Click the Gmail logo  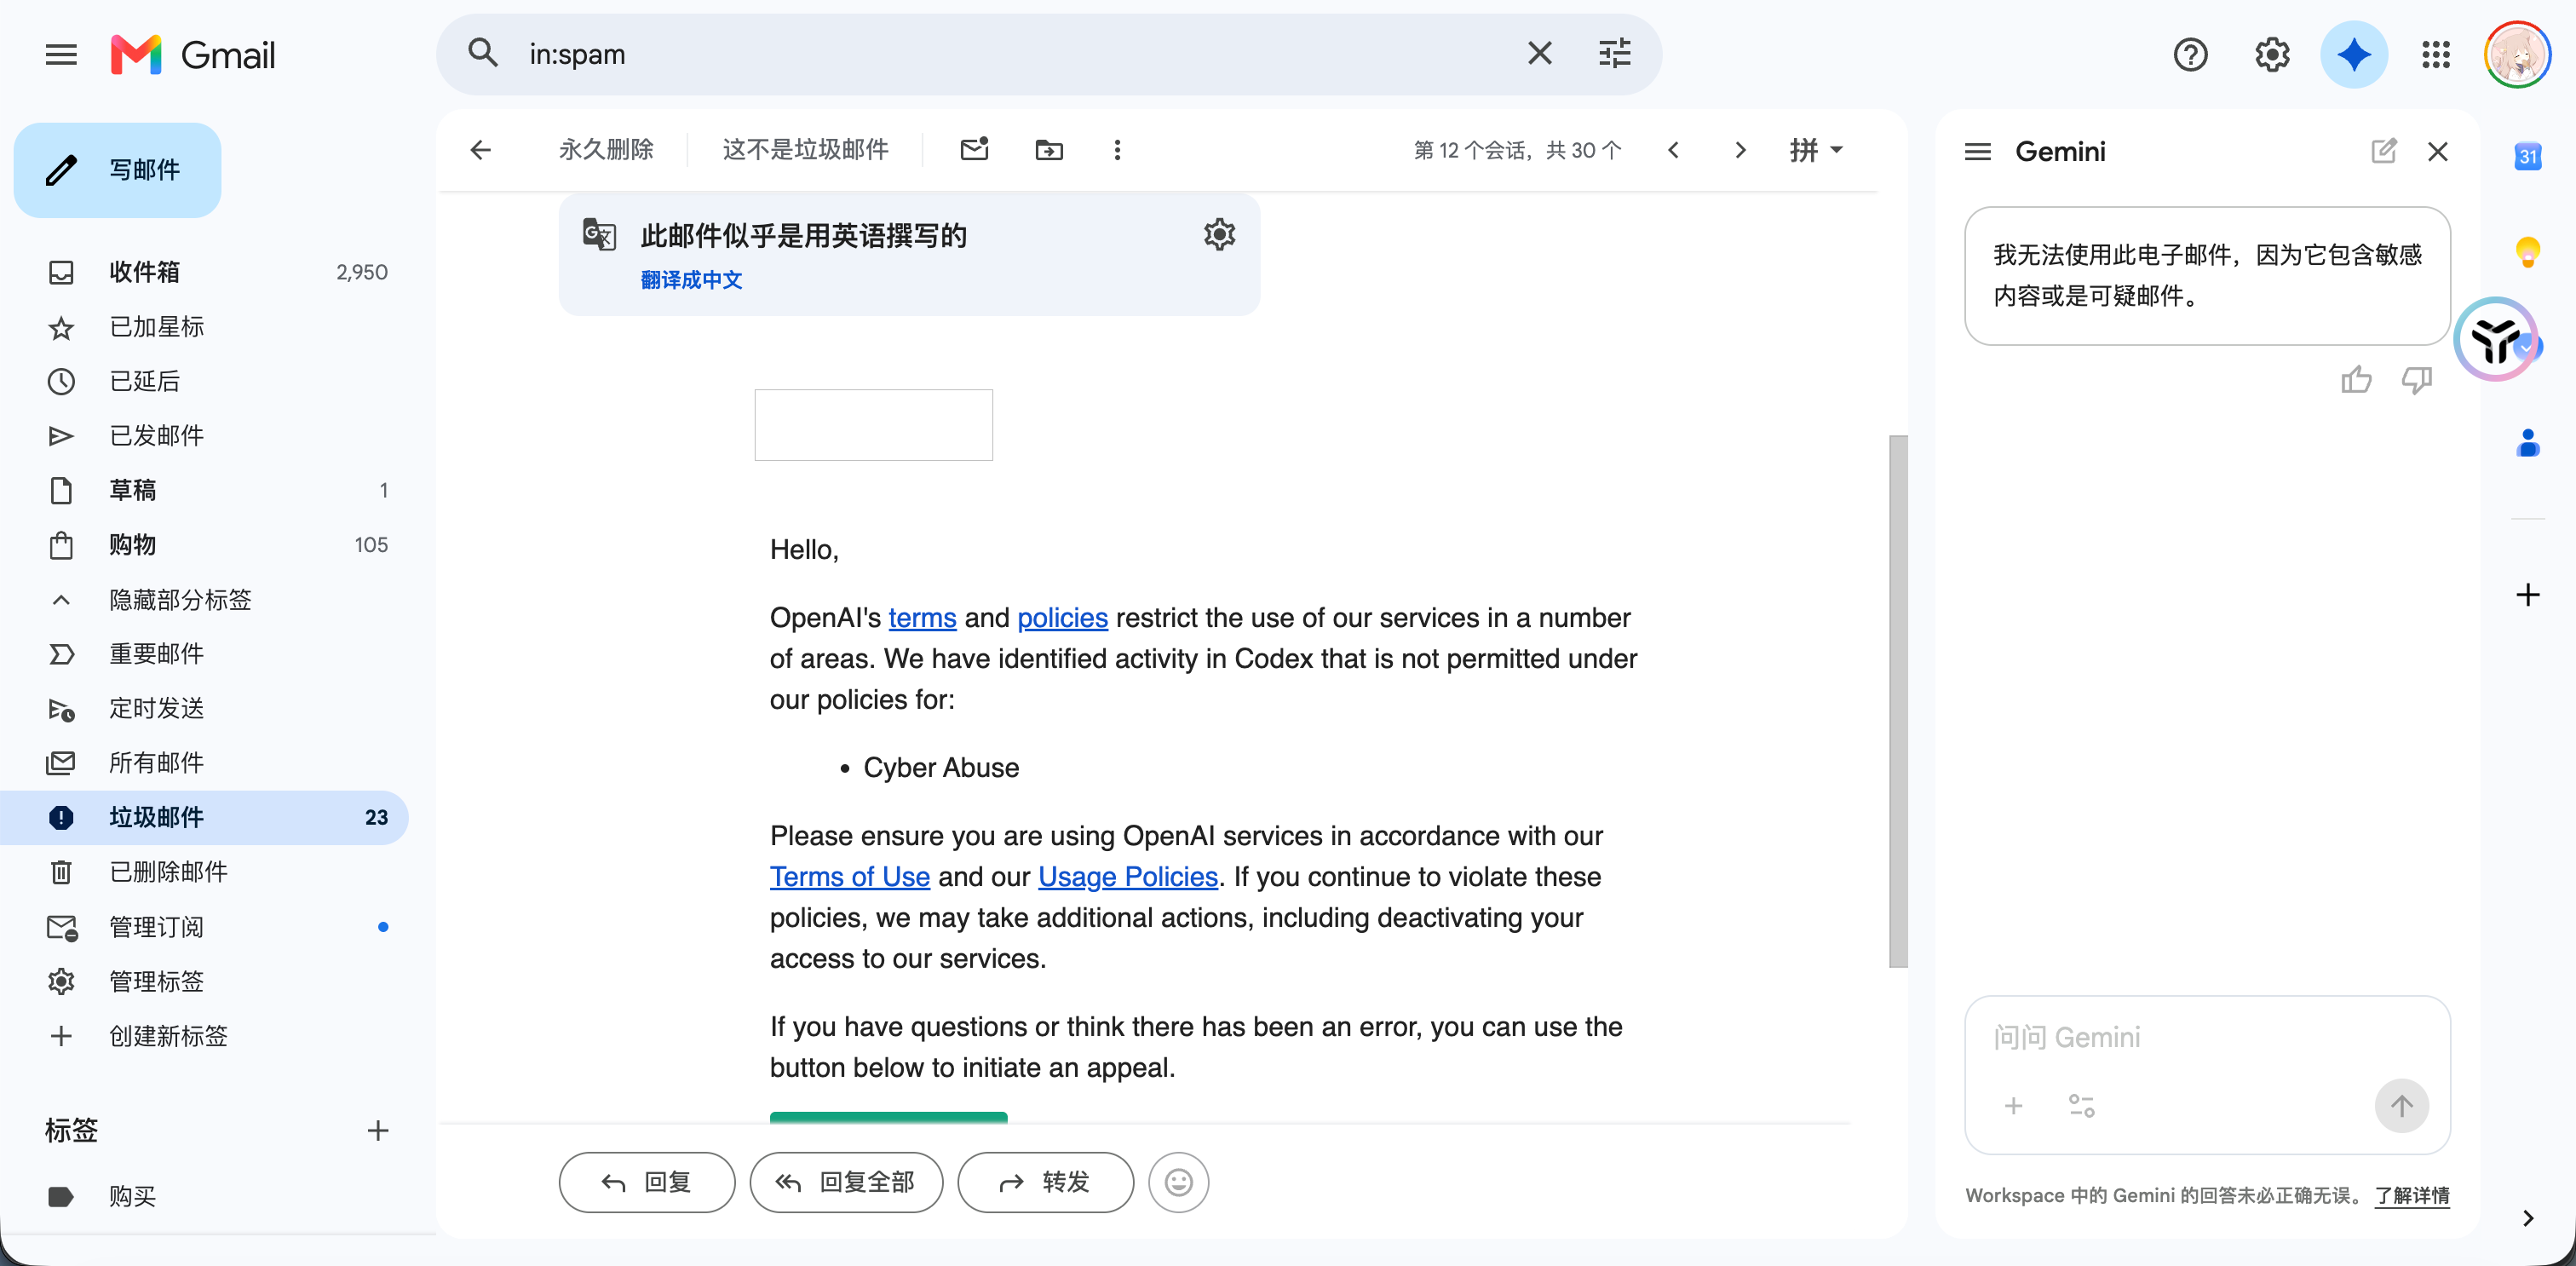[193, 54]
